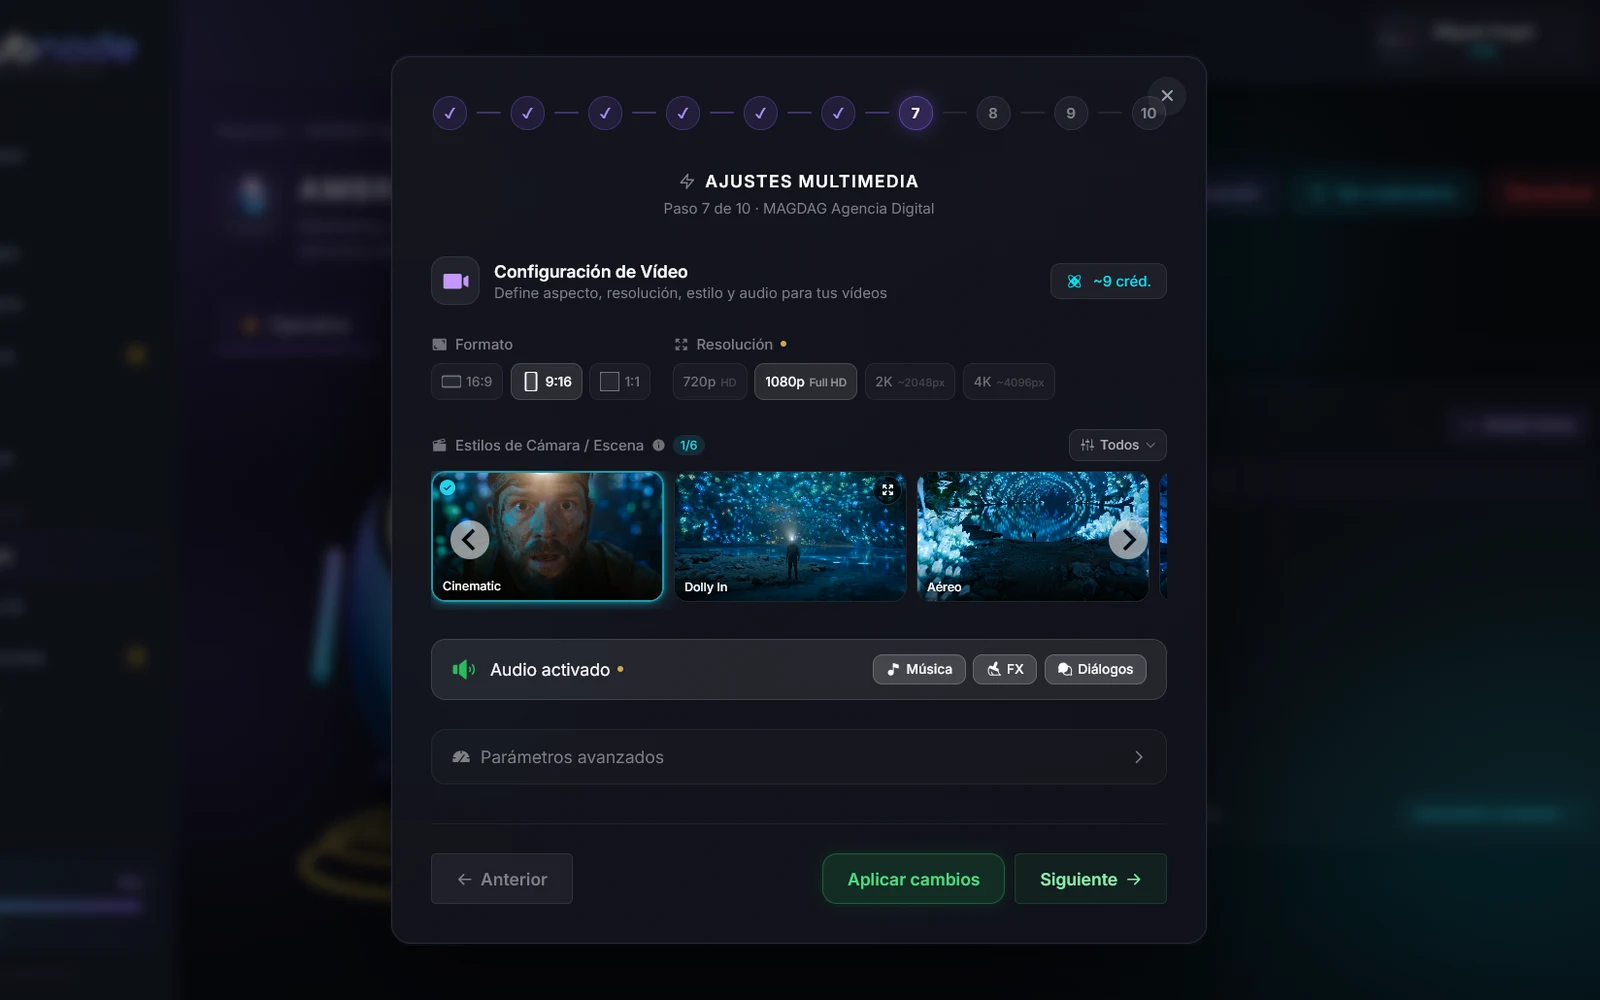The height and width of the screenshot is (1000, 1600).
Task: Choose 1:1 square format
Action: coord(620,381)
